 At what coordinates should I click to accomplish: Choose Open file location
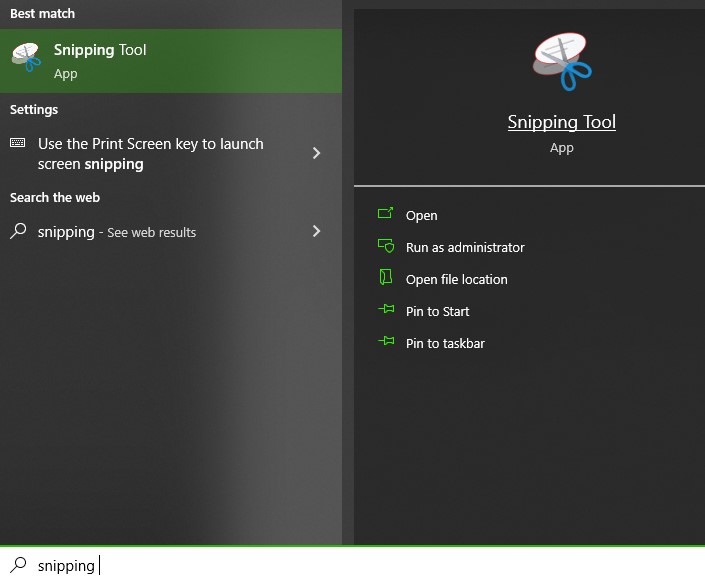(456, 279)
